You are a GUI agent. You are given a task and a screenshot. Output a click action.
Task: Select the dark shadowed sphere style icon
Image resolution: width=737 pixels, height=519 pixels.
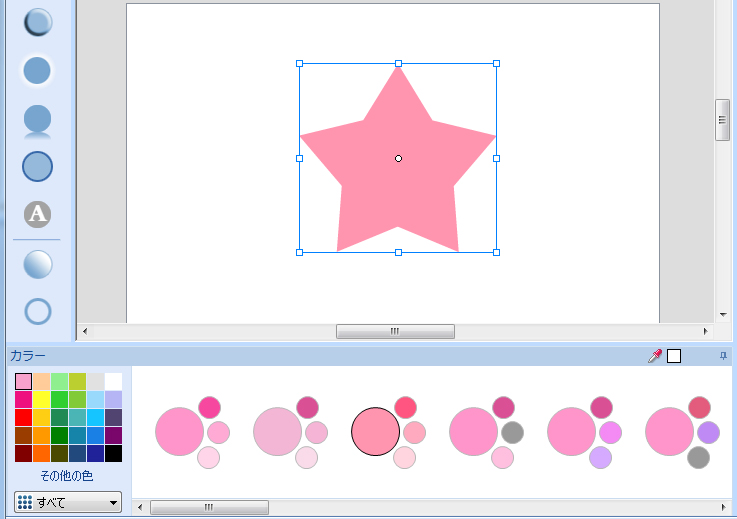pos(38,22)
